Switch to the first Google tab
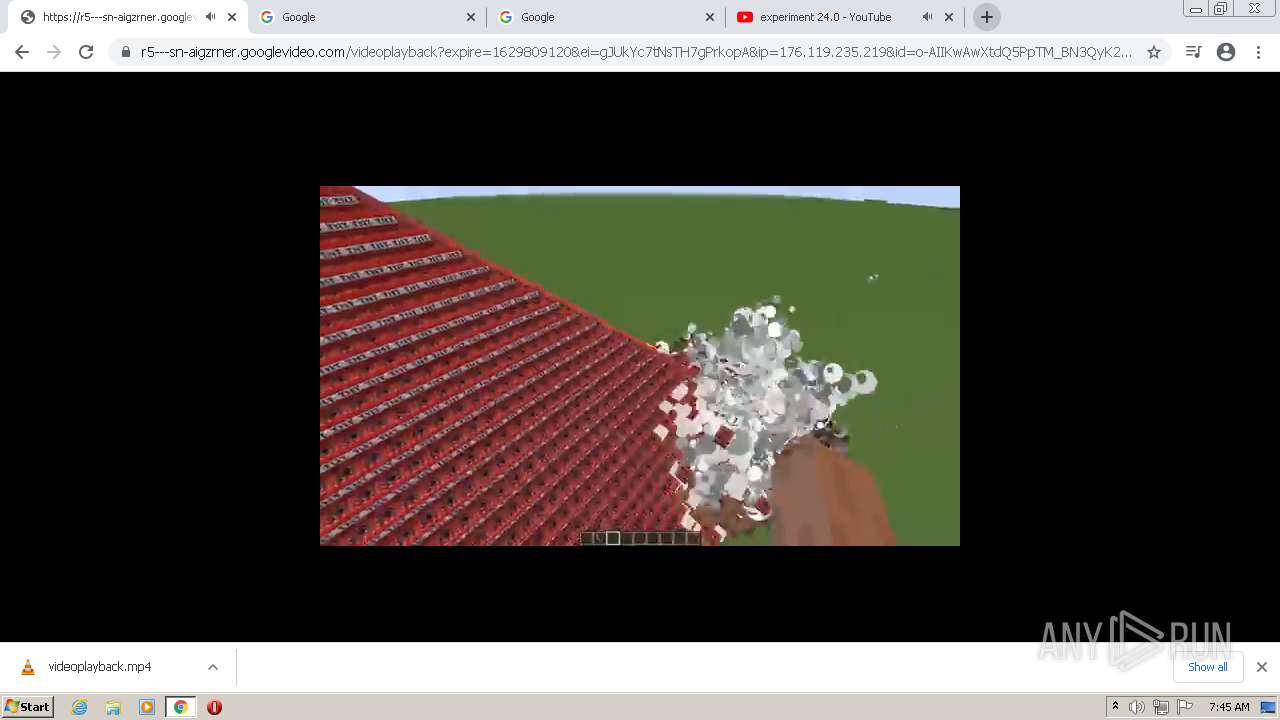 [x=298, y=17]
